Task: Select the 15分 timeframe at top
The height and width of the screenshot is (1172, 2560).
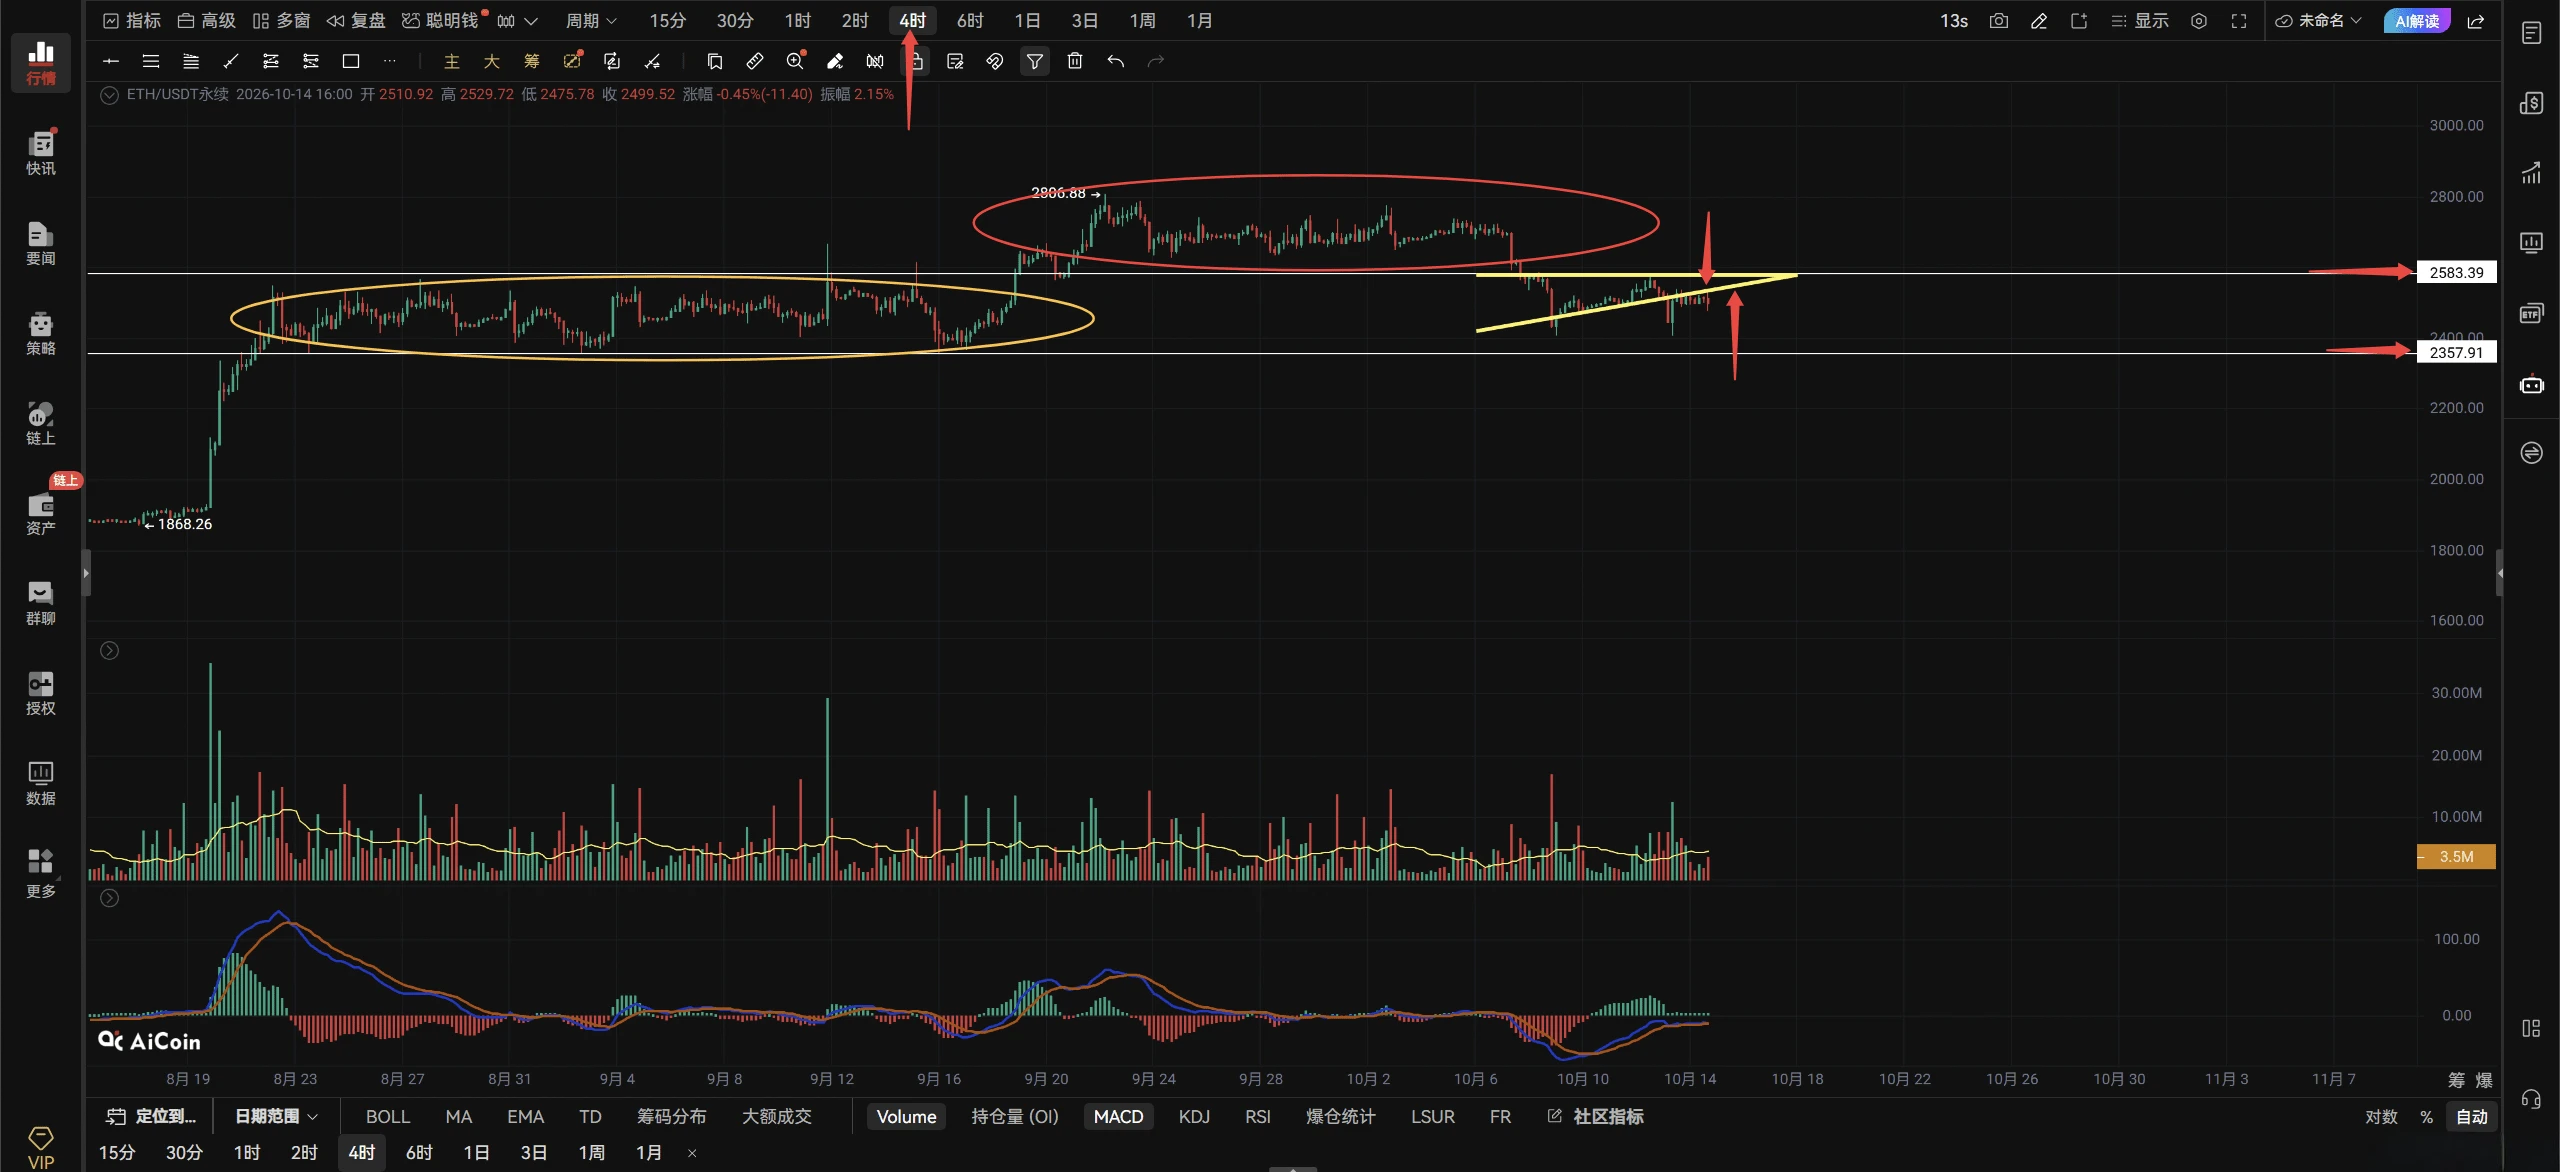Action: click(667, 21)
